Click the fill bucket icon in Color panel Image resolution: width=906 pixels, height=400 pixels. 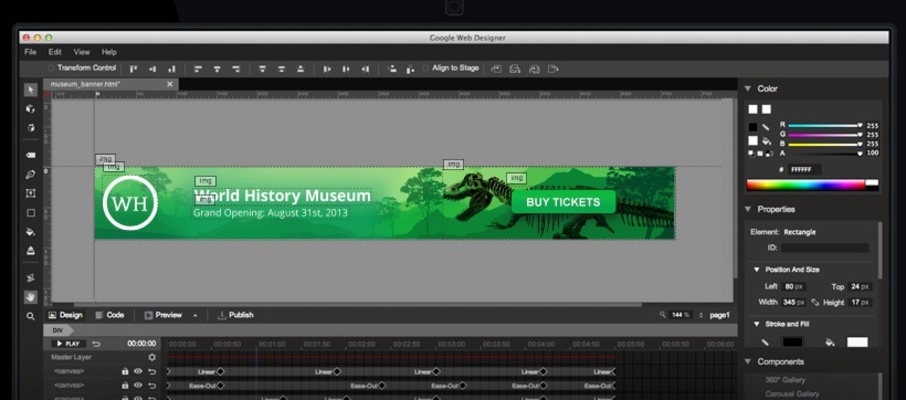coord(767,140)
